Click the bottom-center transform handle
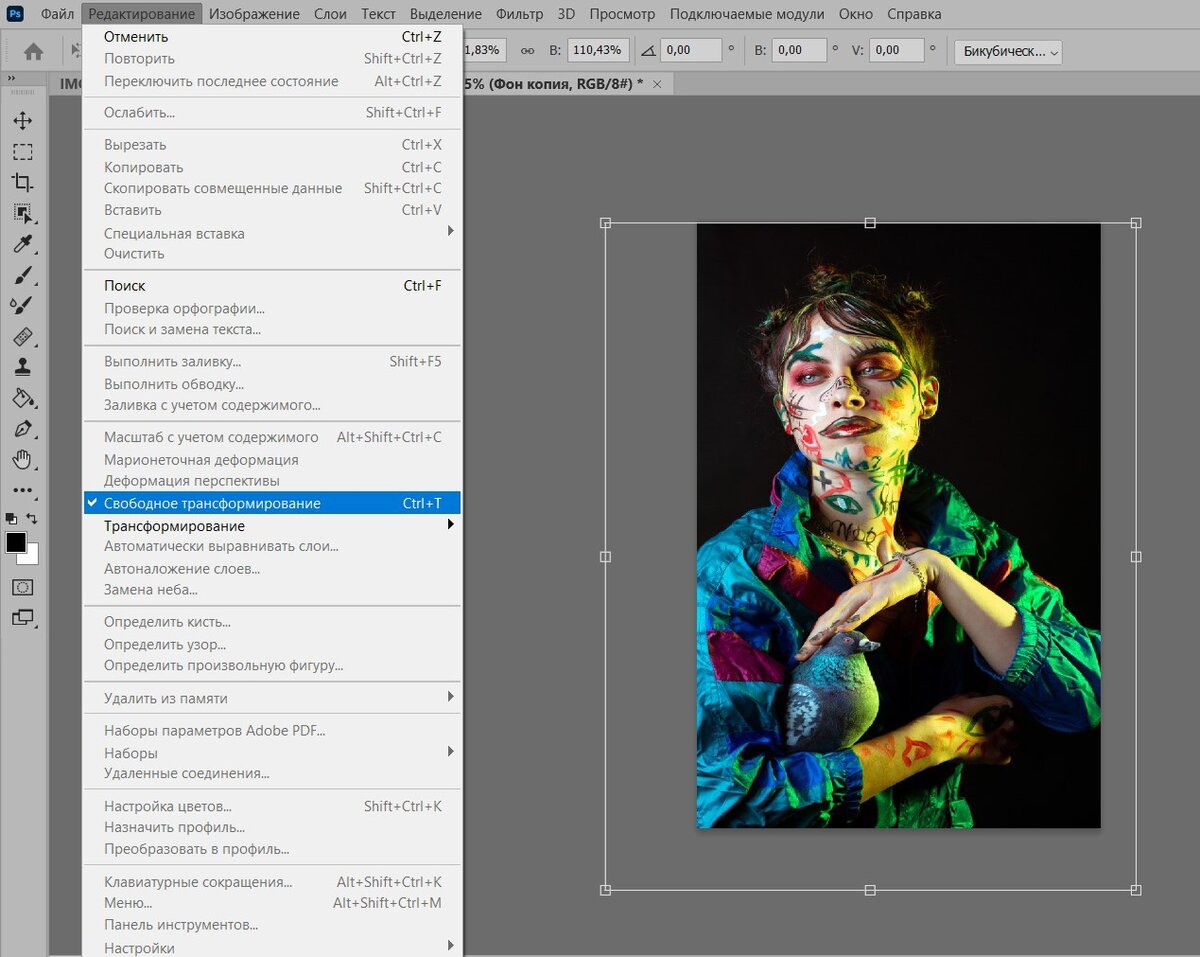Image resolution: width=1200 pixels, height=957 pixels. (x=870, y=890)
